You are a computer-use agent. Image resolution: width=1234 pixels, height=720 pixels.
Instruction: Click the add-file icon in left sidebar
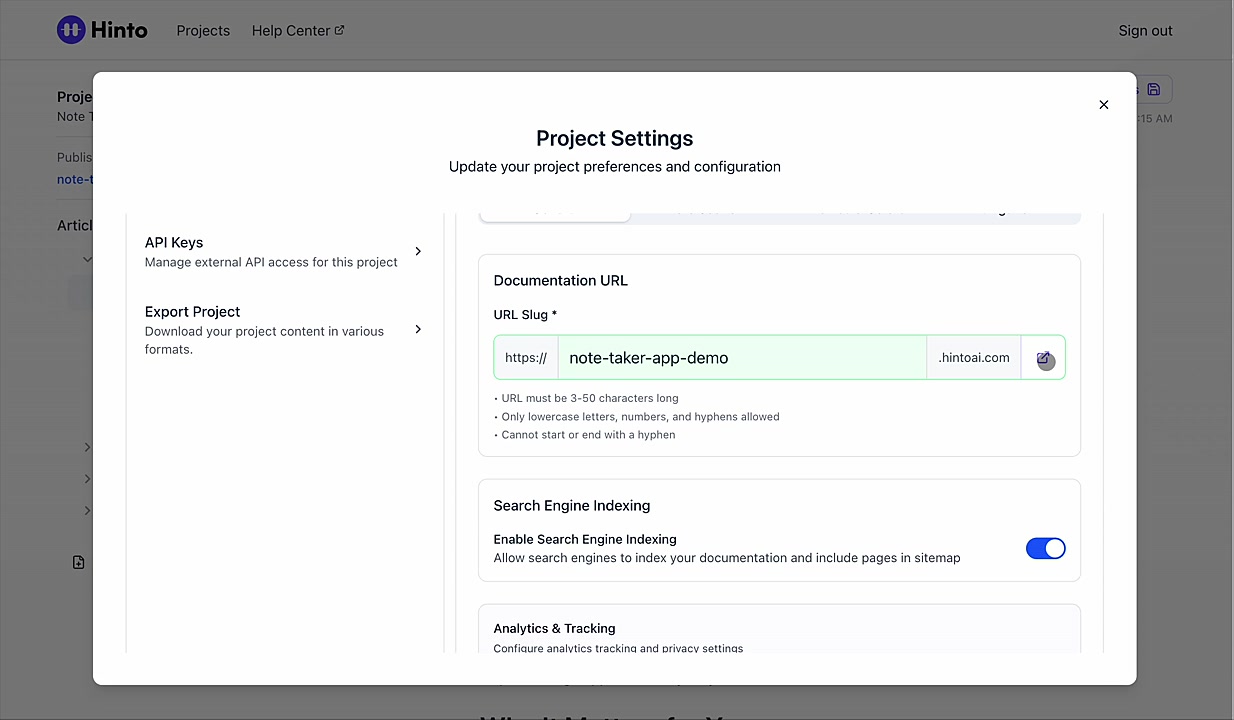79,562
